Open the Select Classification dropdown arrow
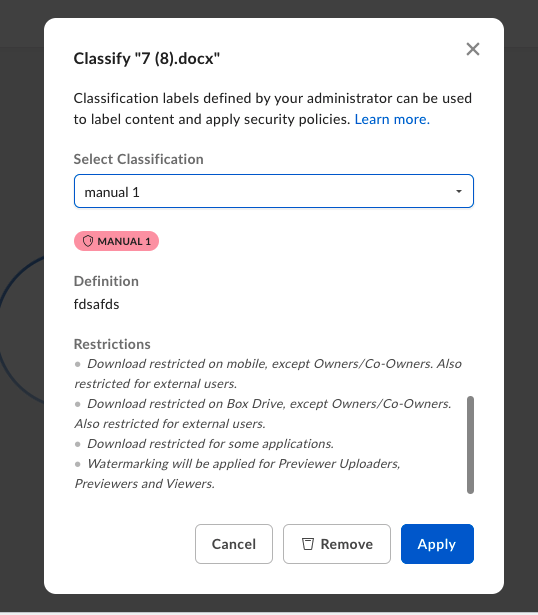This screenshot has height=615, width=538. [x=458, y=191]
